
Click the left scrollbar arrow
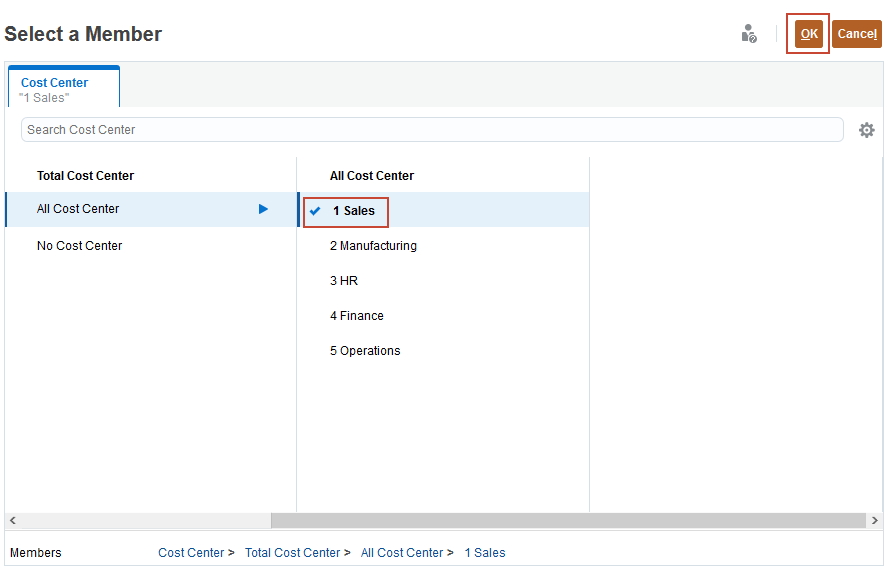12,520
